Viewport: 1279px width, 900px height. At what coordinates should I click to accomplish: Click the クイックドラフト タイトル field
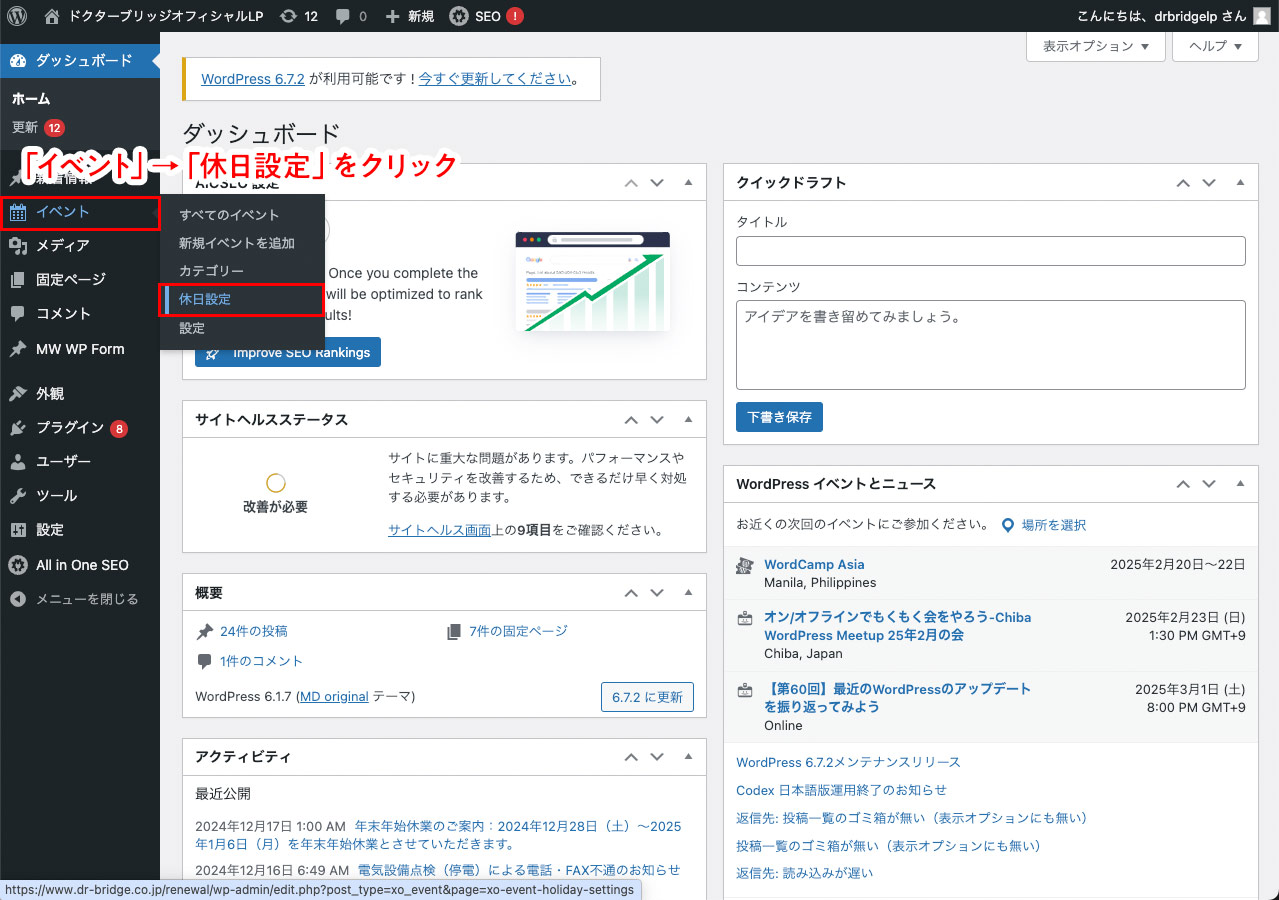pyautogui.click(x=990, y=251)
